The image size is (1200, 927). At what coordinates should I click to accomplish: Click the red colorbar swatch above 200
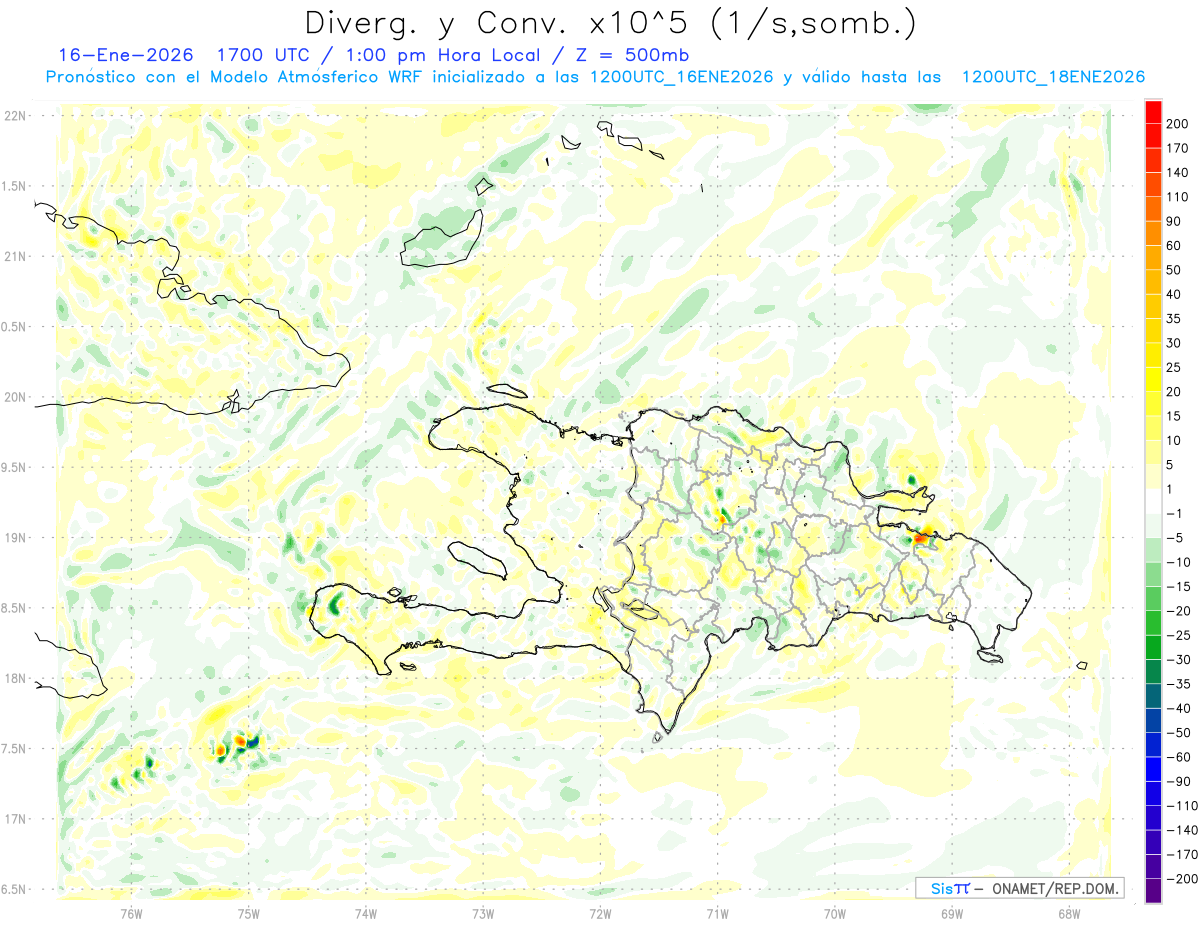pyautogui.click(x=1153, y=112)
